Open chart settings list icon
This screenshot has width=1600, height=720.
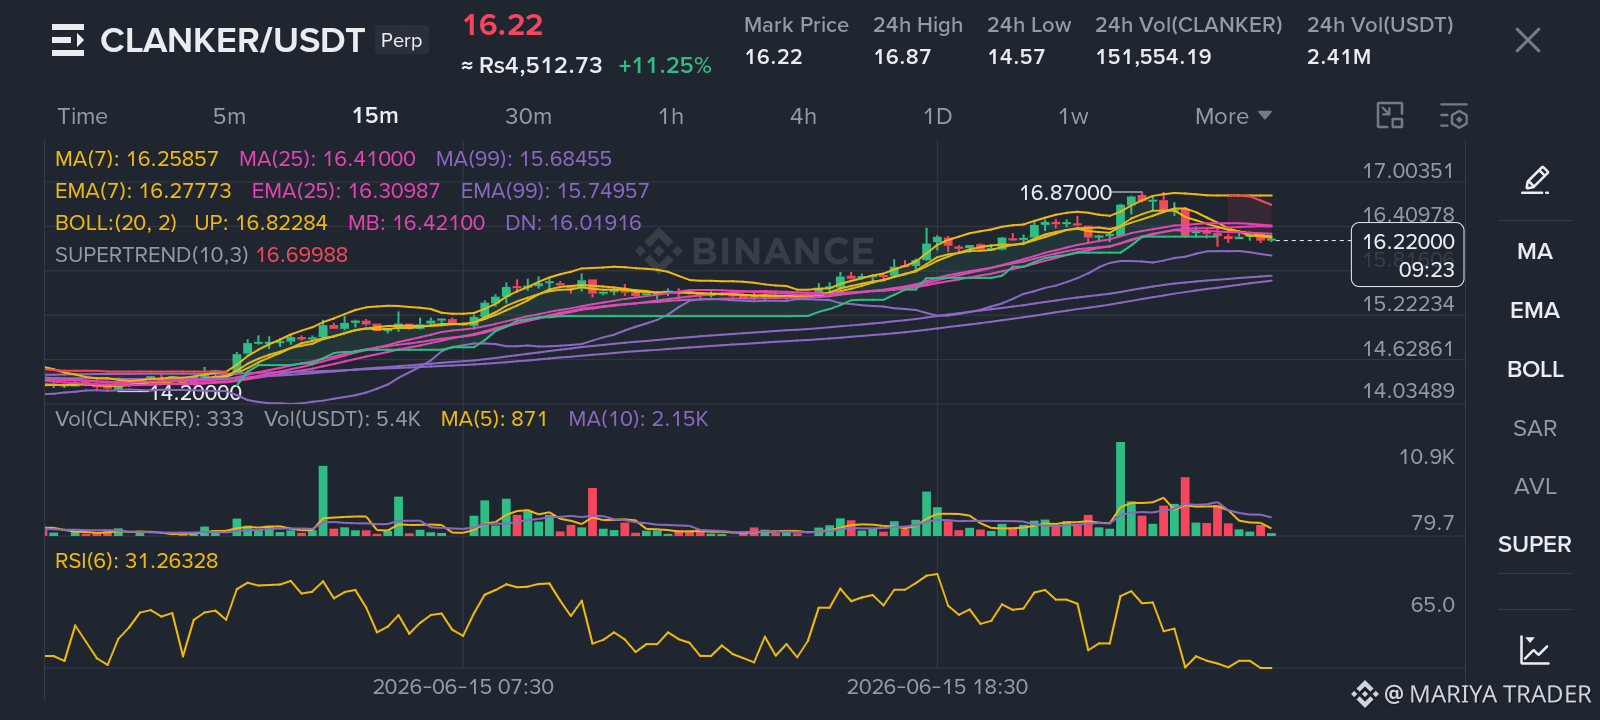1454,116
